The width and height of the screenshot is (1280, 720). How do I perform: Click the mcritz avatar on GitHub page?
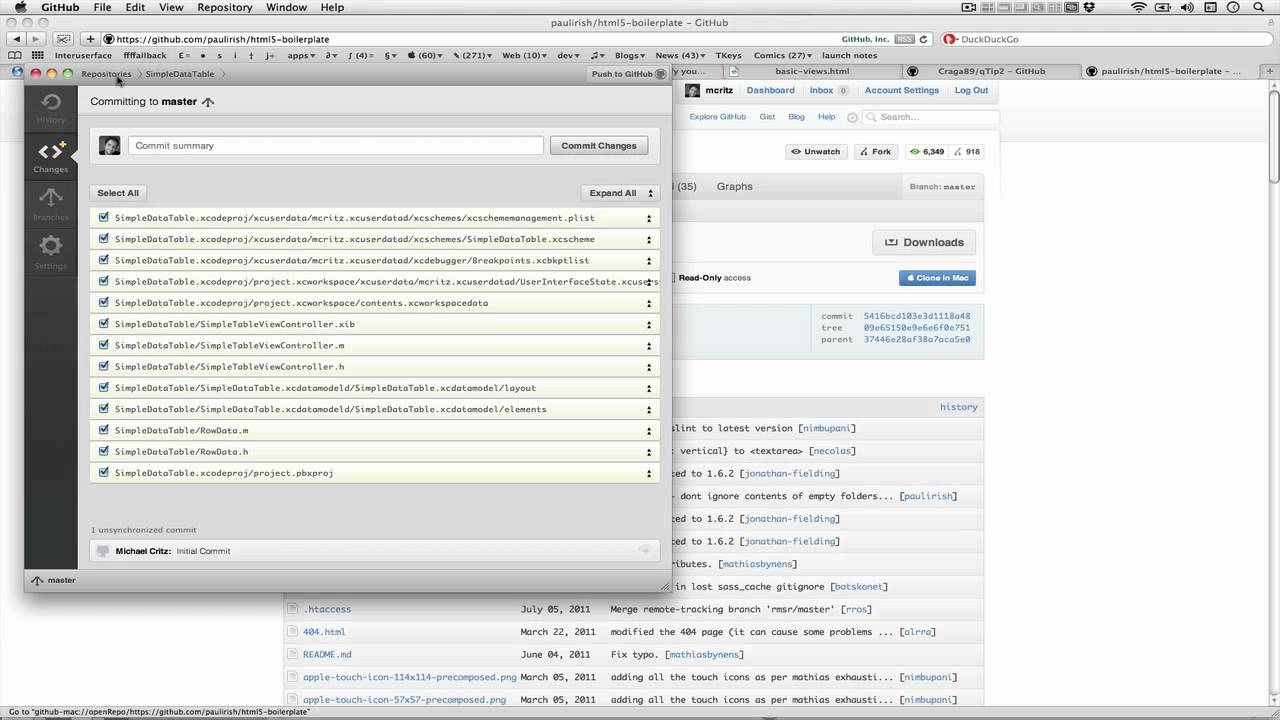[692, 90]
